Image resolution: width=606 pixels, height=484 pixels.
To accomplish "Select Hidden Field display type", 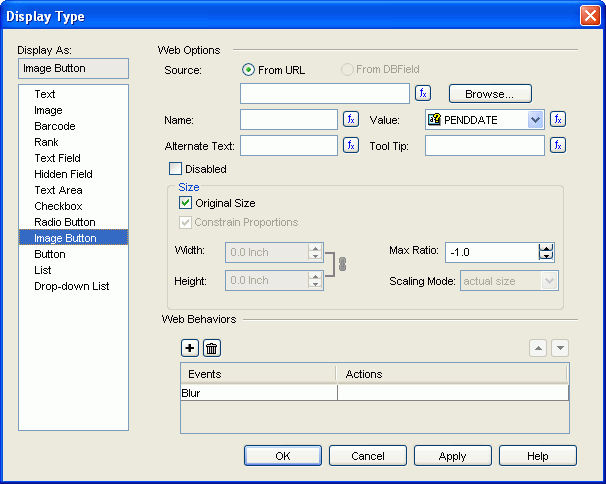I will coord(73,174).
